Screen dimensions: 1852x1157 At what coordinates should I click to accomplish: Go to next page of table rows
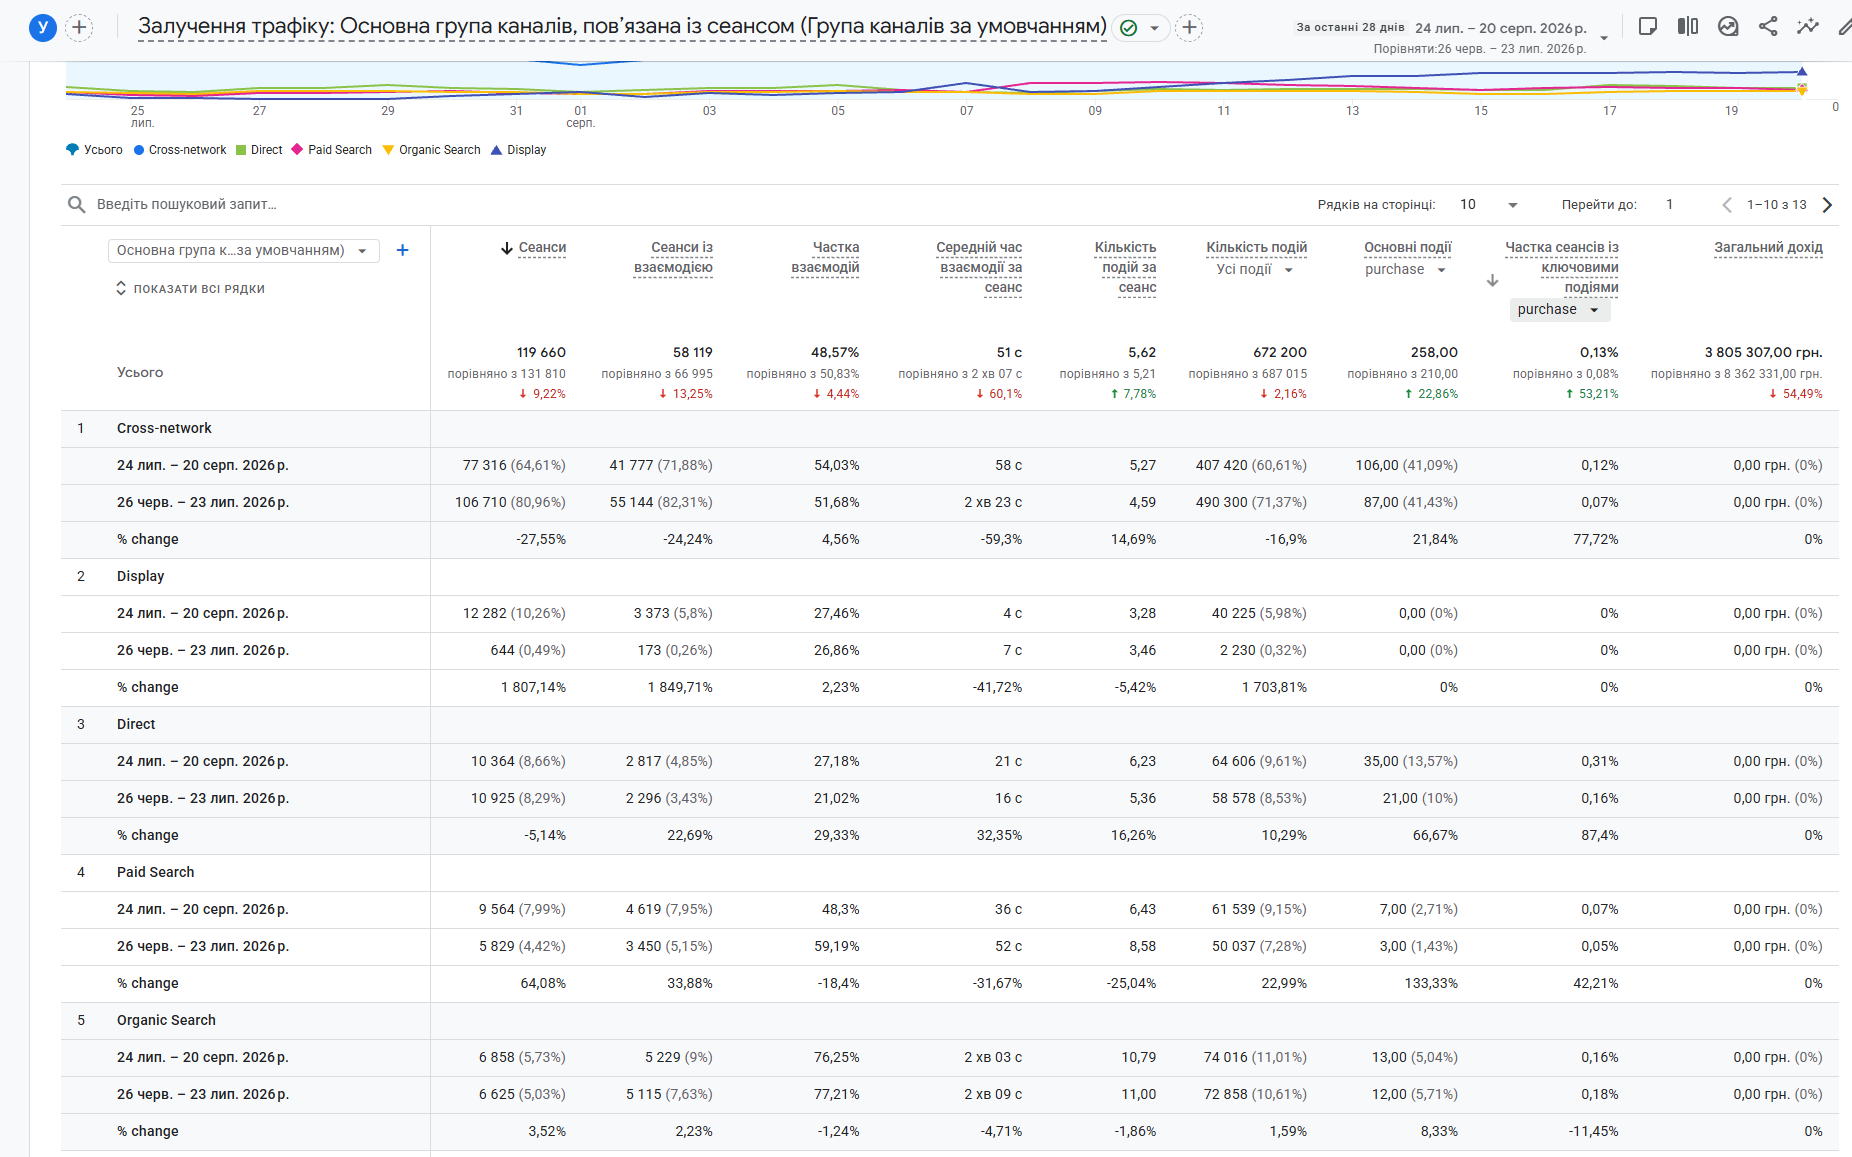1827,205
